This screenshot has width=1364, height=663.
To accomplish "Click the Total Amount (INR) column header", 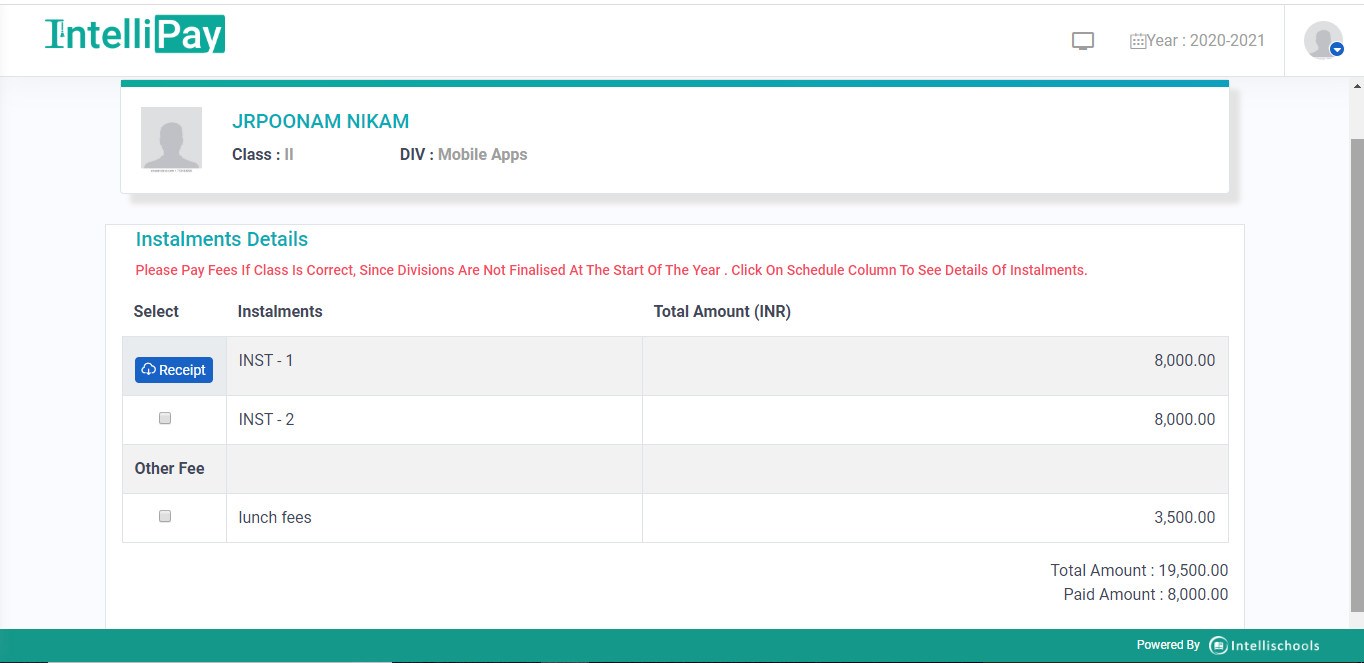I will (722, 312).
